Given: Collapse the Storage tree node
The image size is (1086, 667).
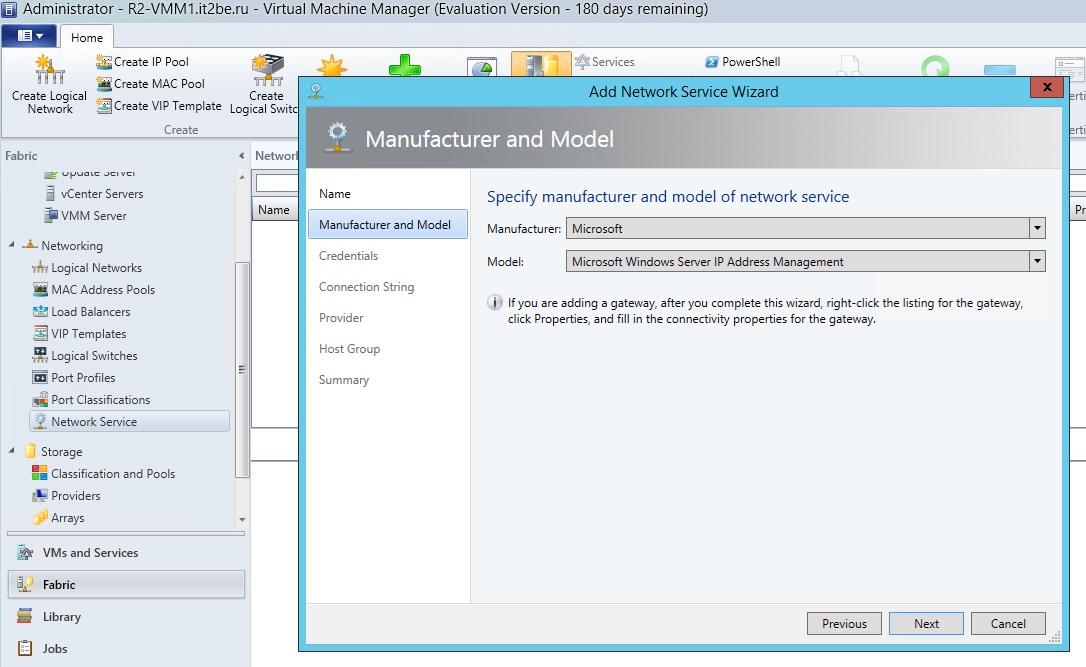Looking at the screenshot, I should [x=10, y=451].
